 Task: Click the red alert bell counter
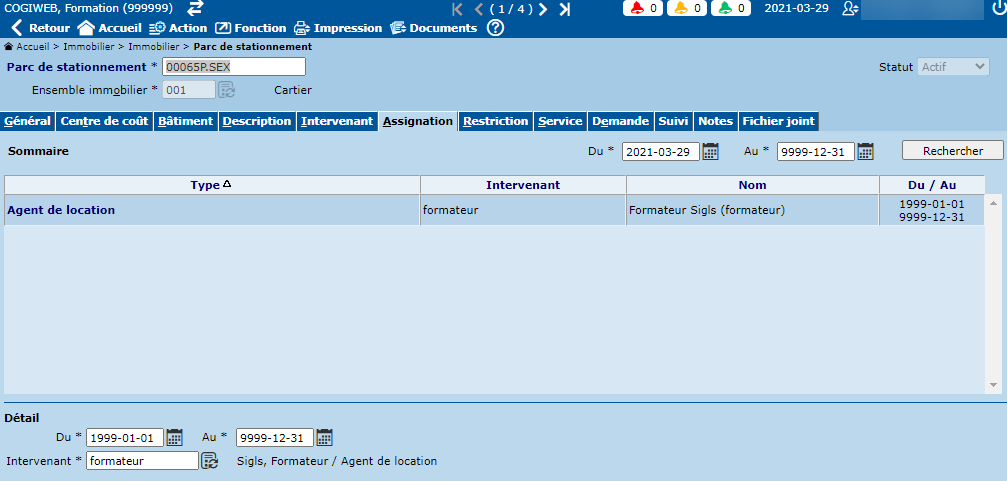tap(645, 9)
